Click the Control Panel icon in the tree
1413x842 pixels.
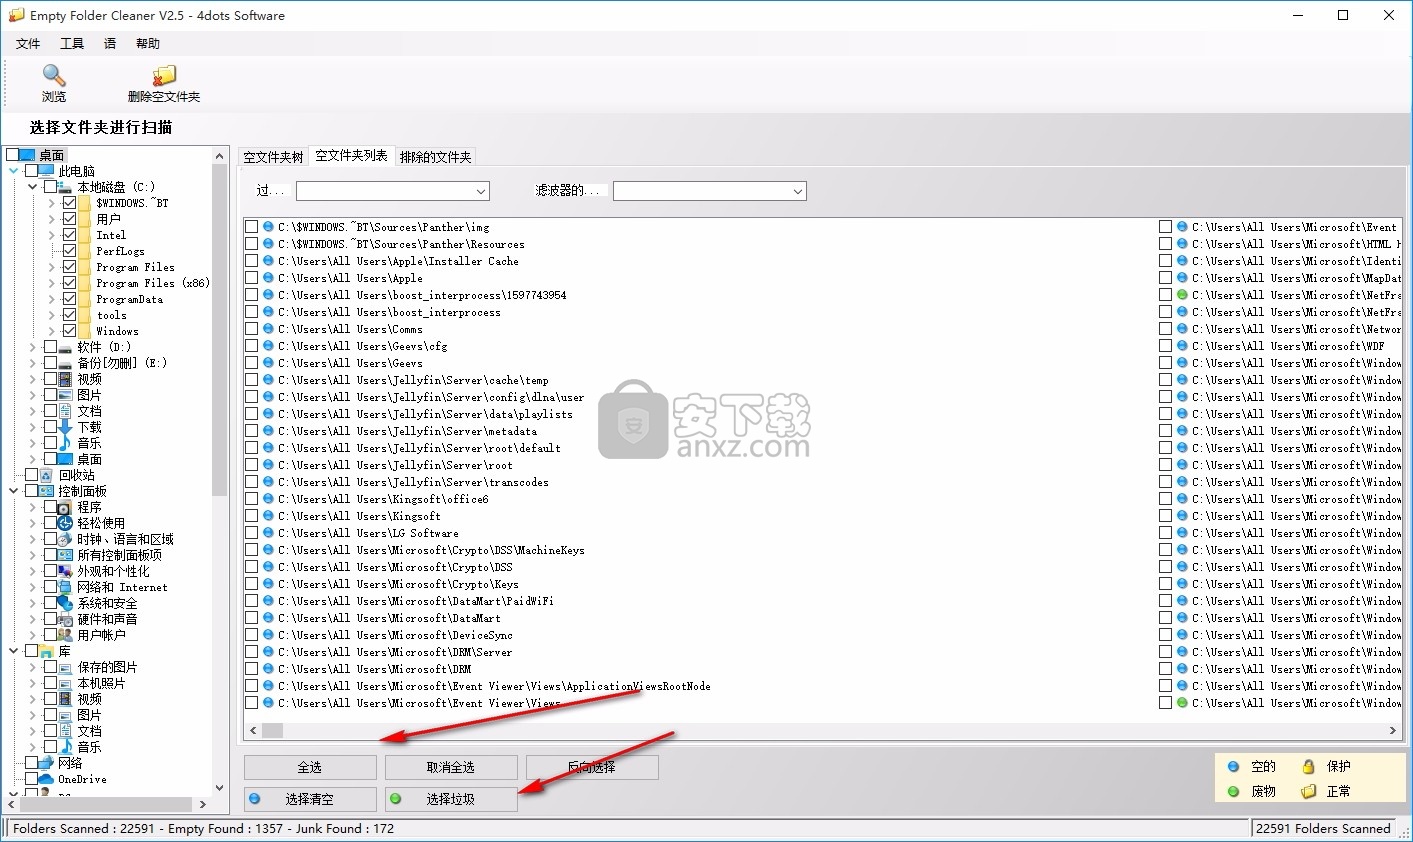[x=47, y=491]
